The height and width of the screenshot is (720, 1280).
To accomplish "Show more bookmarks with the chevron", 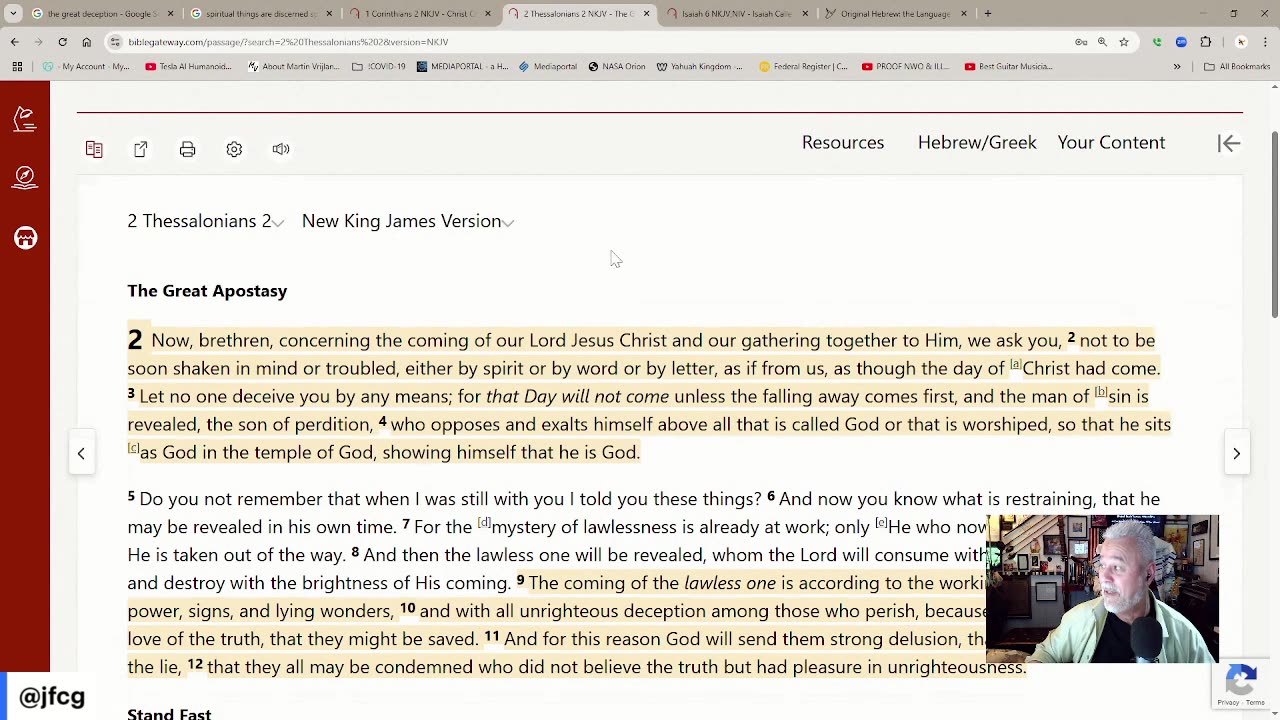I will pos(1177,67).
